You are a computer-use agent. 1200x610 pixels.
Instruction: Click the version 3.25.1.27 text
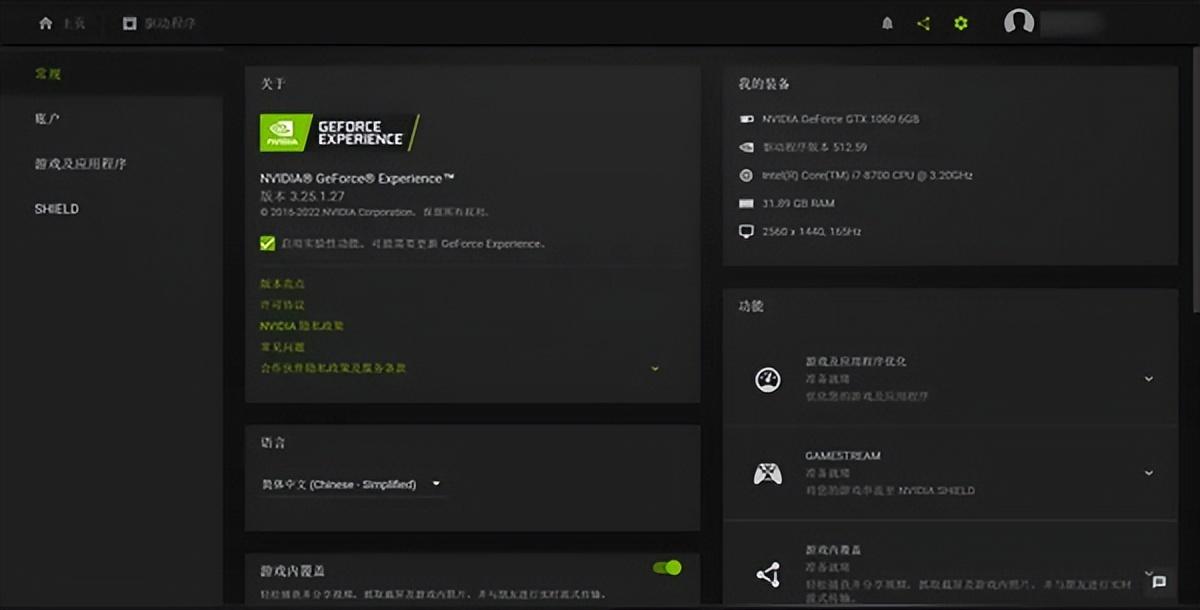click(302, 196)
